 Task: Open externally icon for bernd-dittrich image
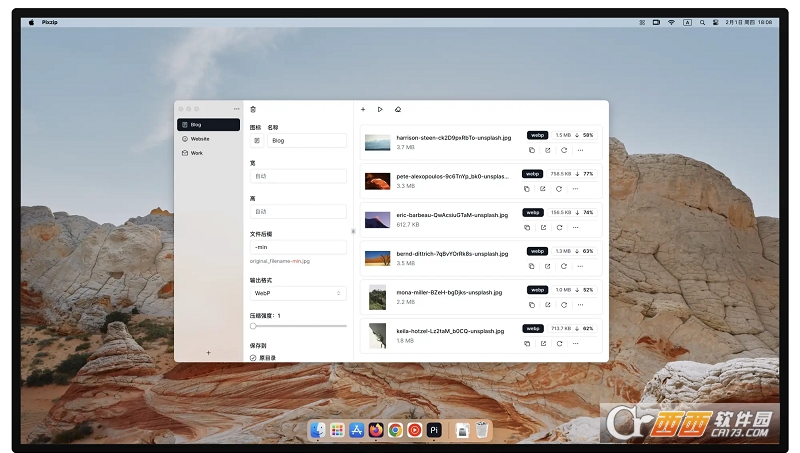coord(547,266)
